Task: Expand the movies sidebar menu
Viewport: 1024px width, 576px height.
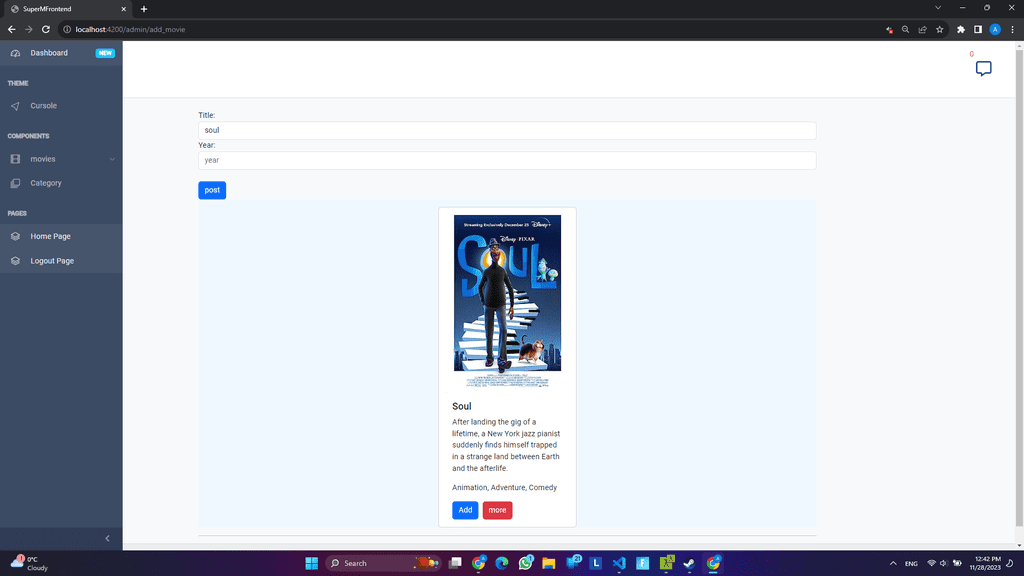Action: click(x=61, y=159)
